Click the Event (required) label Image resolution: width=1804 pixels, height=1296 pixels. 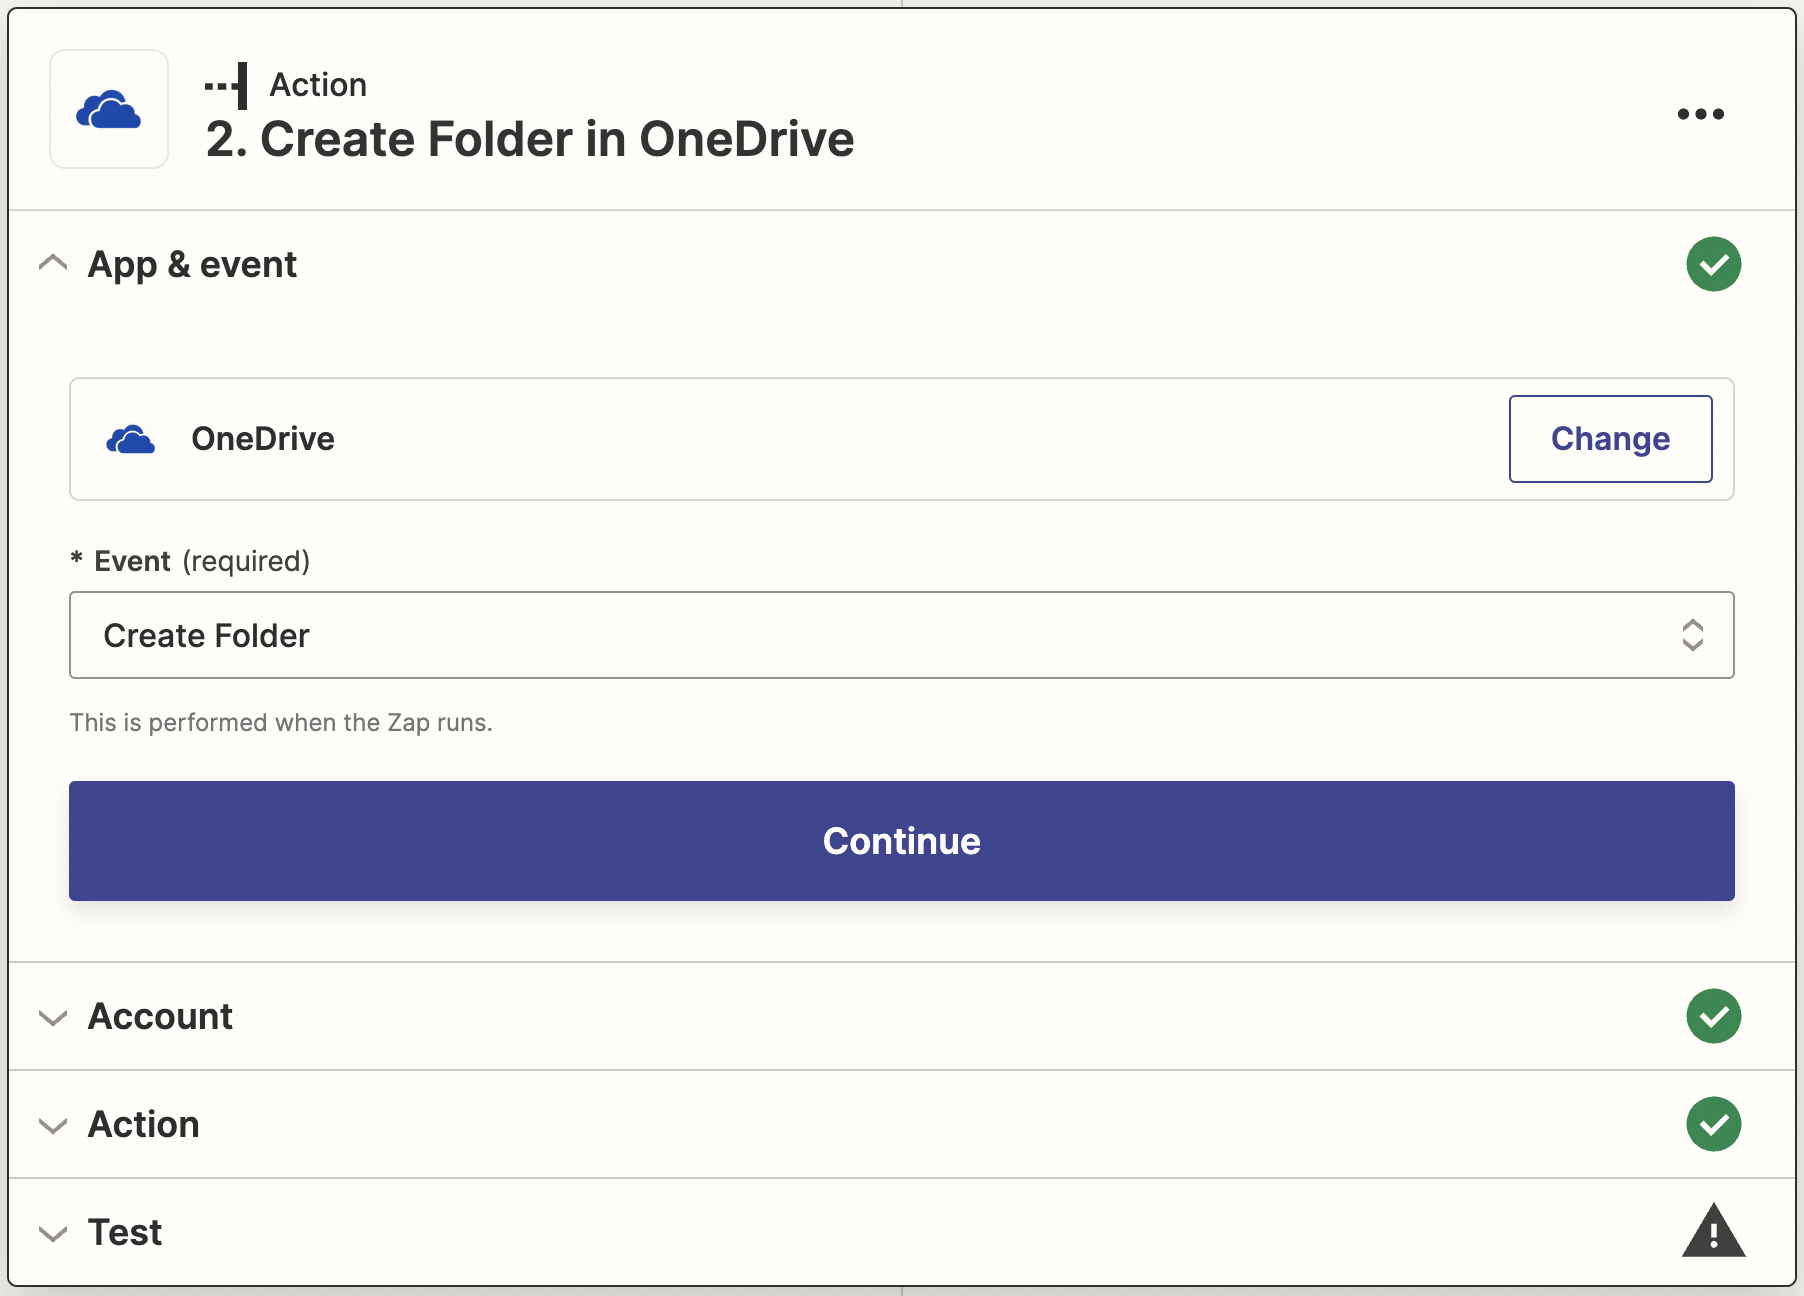[190, 561]
